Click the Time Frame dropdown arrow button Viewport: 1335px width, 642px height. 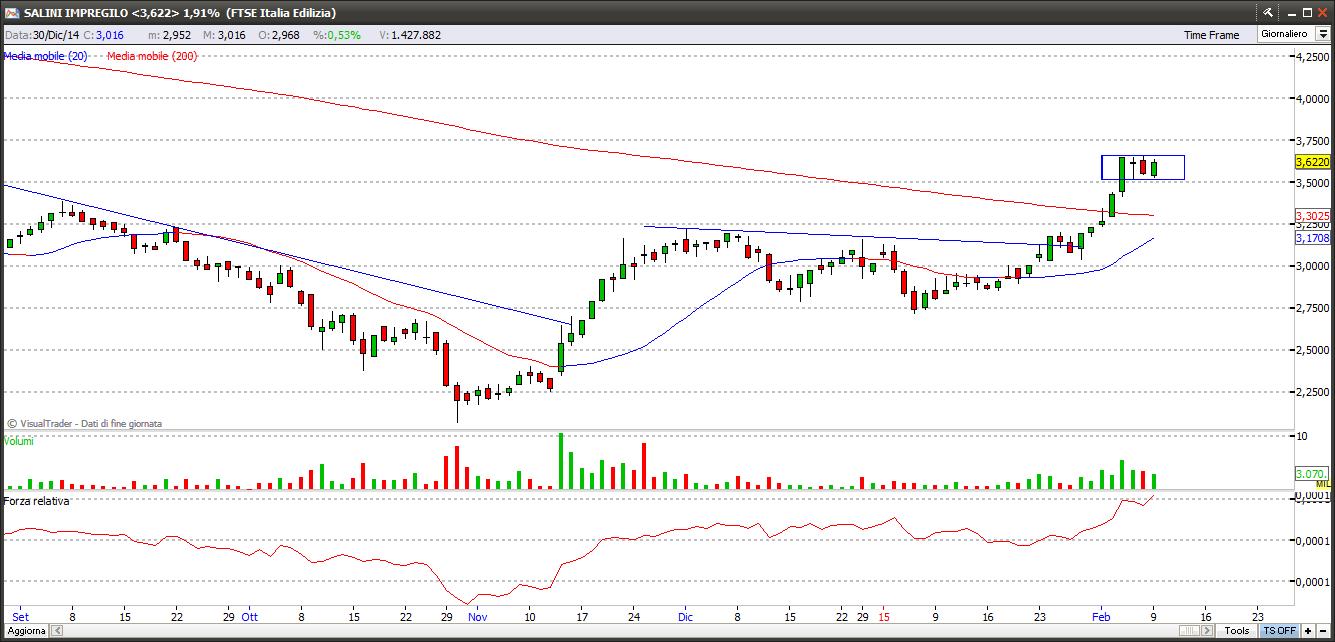[1322, 34]
